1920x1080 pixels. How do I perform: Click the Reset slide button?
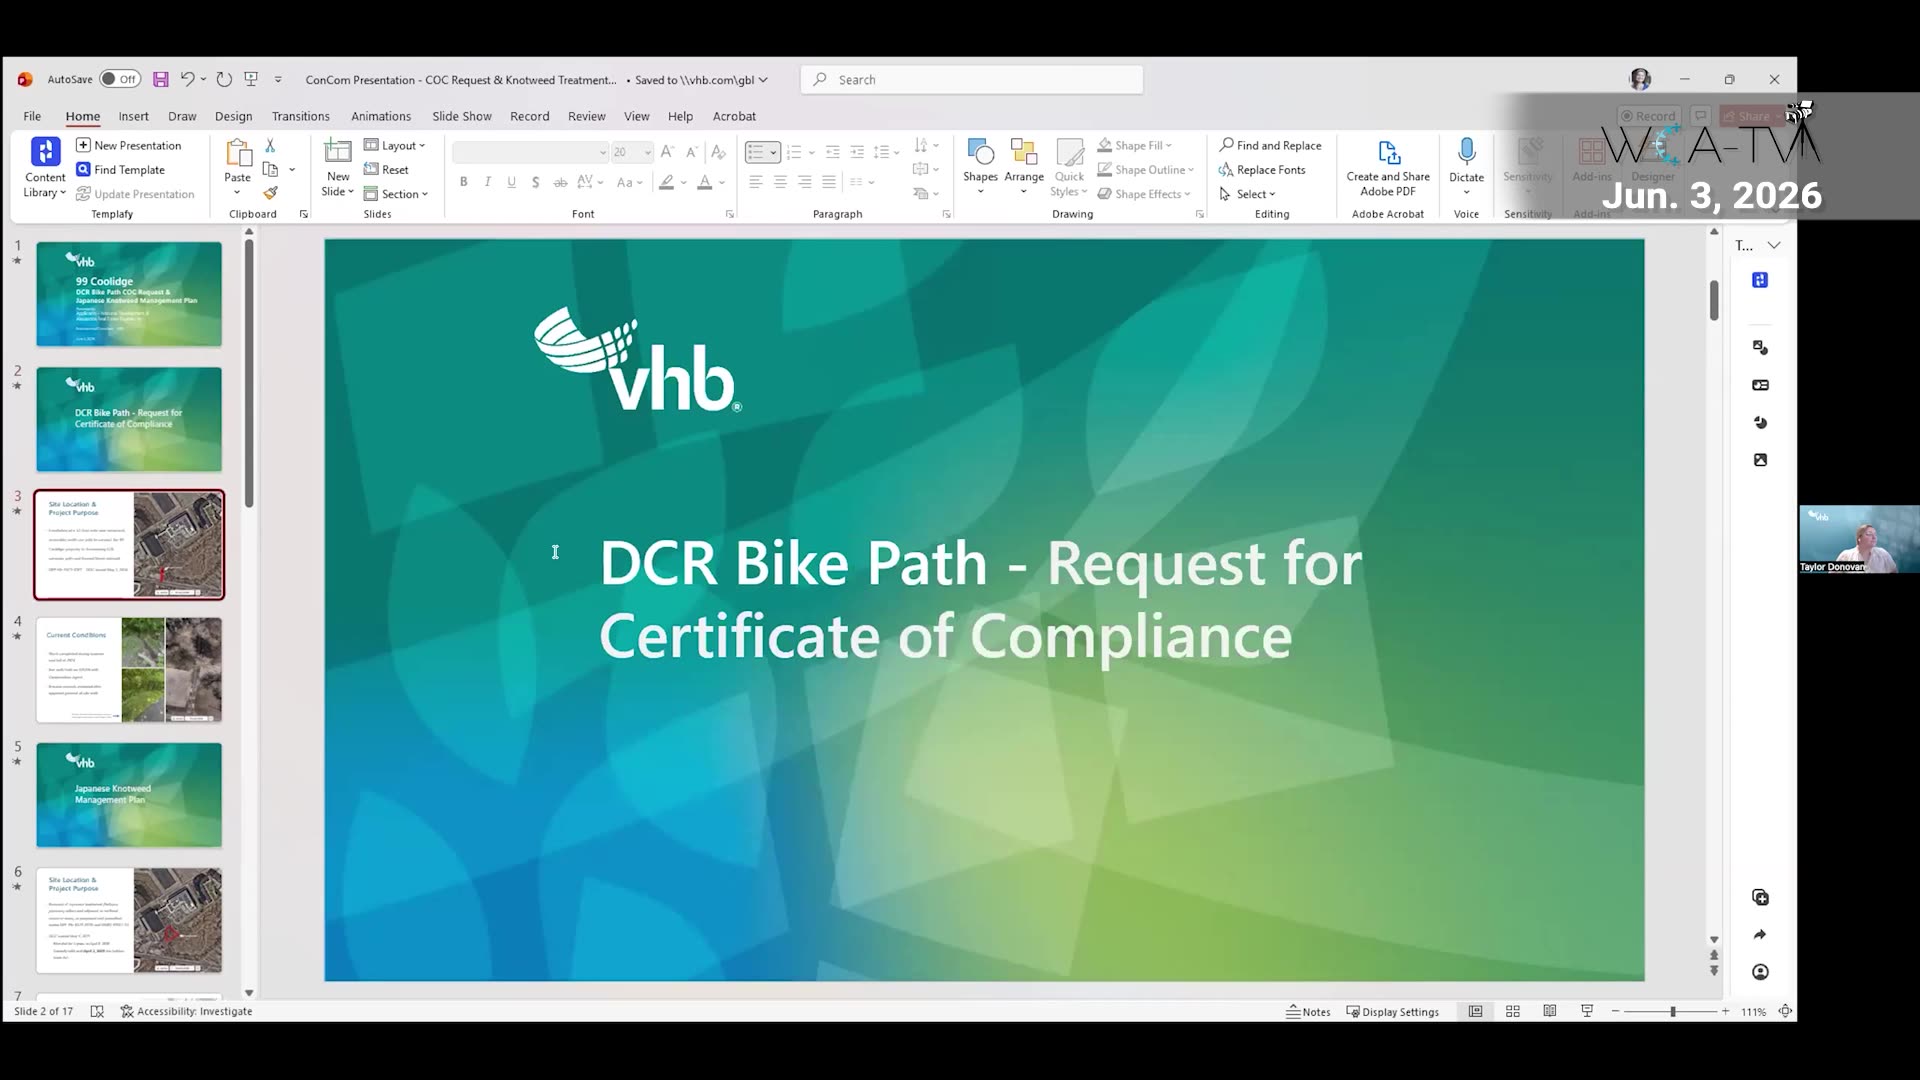click(386, 170)
